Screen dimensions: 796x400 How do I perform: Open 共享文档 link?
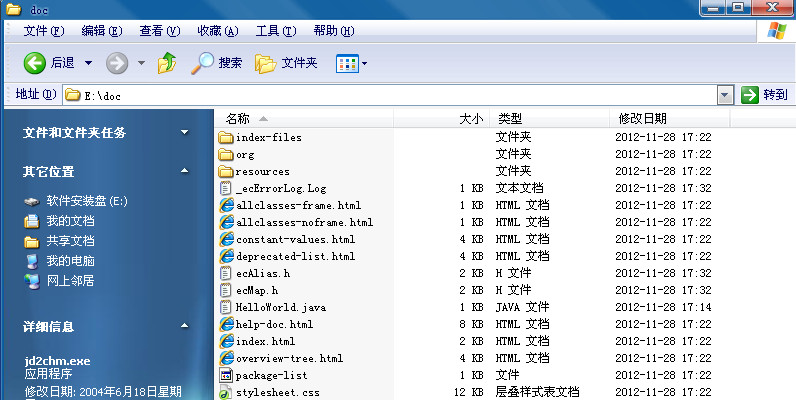click(70, 241)
